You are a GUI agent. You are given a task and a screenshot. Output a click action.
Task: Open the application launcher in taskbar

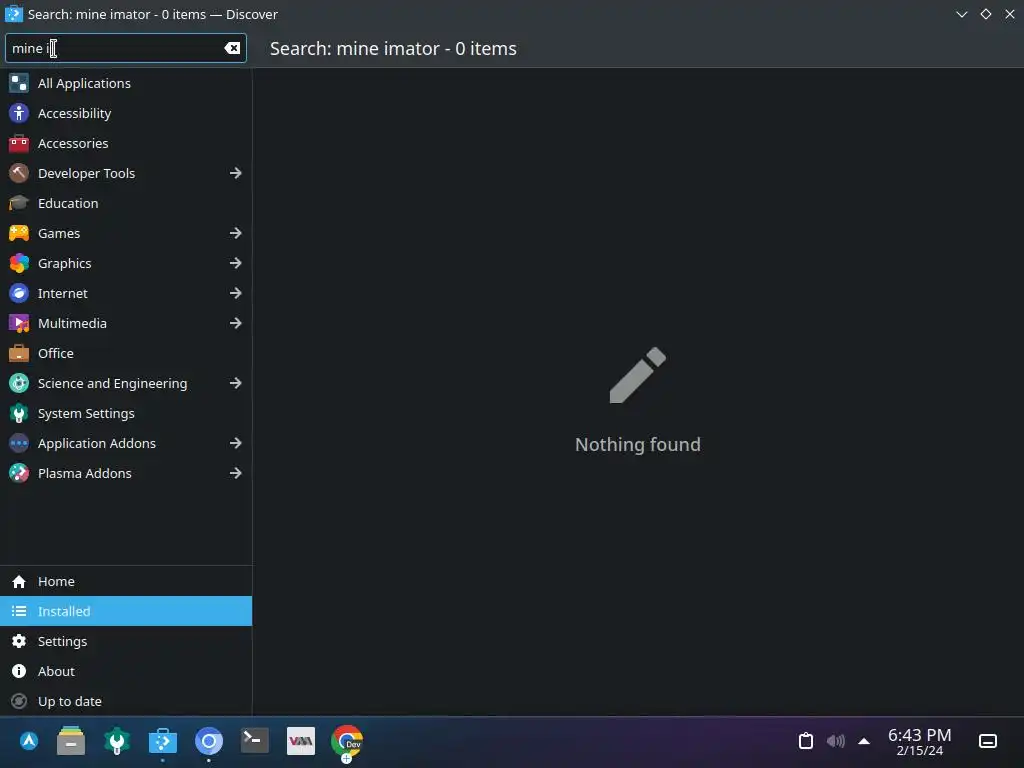(29, 741)
